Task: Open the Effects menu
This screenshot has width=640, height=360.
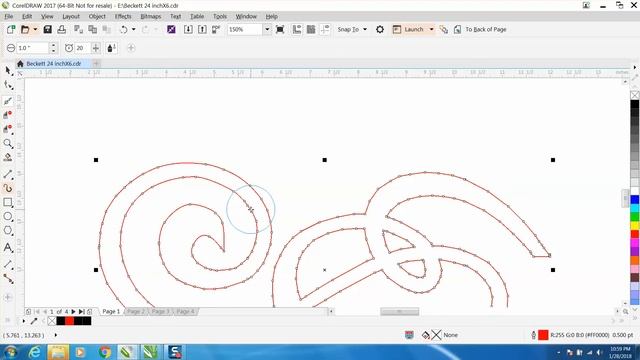Action: [123, 16]
